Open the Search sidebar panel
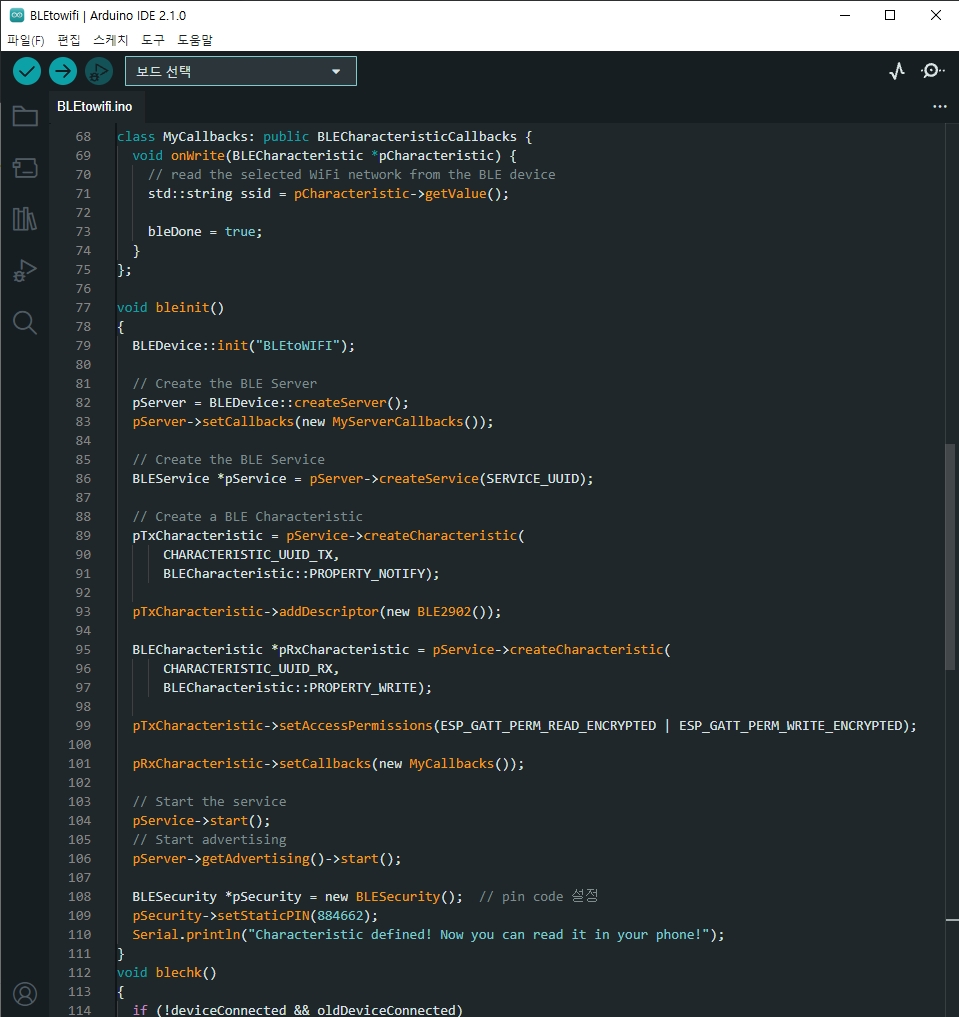Image resolution: width=959 pixels, height=1017 pixels. (25, 322)
